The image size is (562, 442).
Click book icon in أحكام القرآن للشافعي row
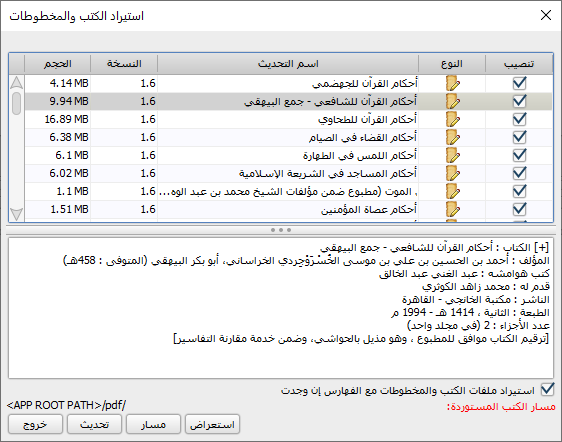point(453,101)
